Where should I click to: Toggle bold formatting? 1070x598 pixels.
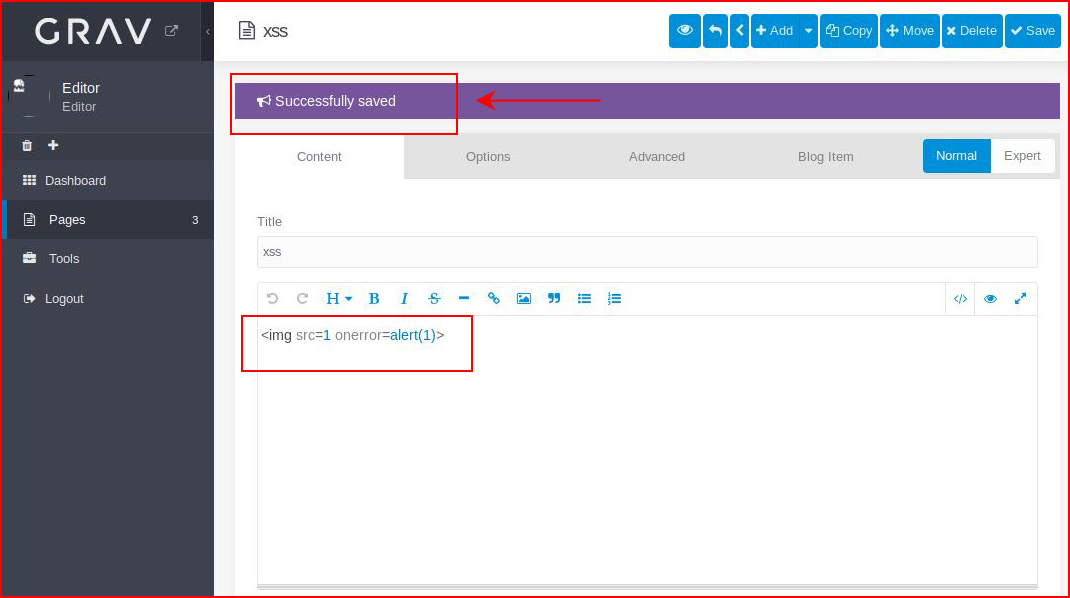click(374, 298)
